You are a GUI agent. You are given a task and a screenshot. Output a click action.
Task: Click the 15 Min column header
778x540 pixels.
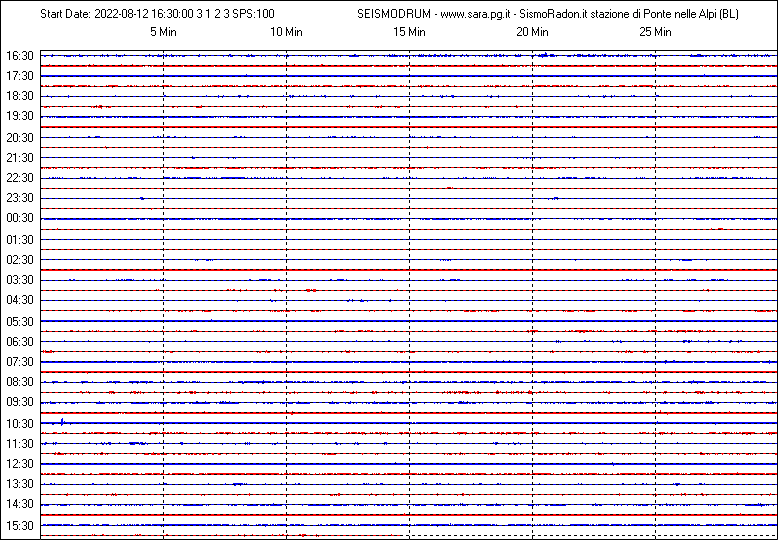click(x=409, y=32)
